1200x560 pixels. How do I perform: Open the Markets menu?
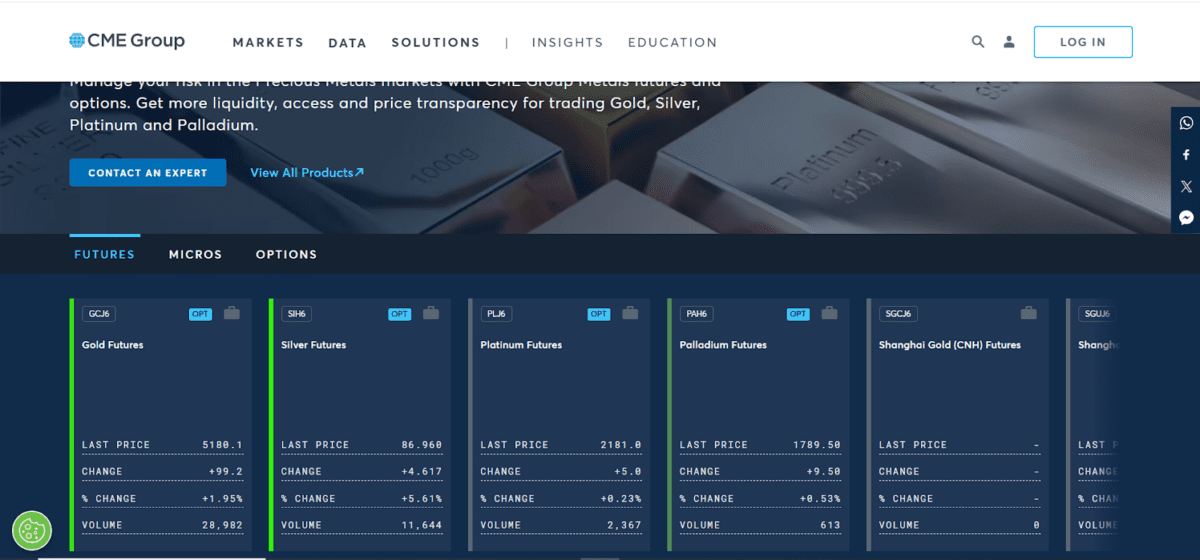(268, 43)
